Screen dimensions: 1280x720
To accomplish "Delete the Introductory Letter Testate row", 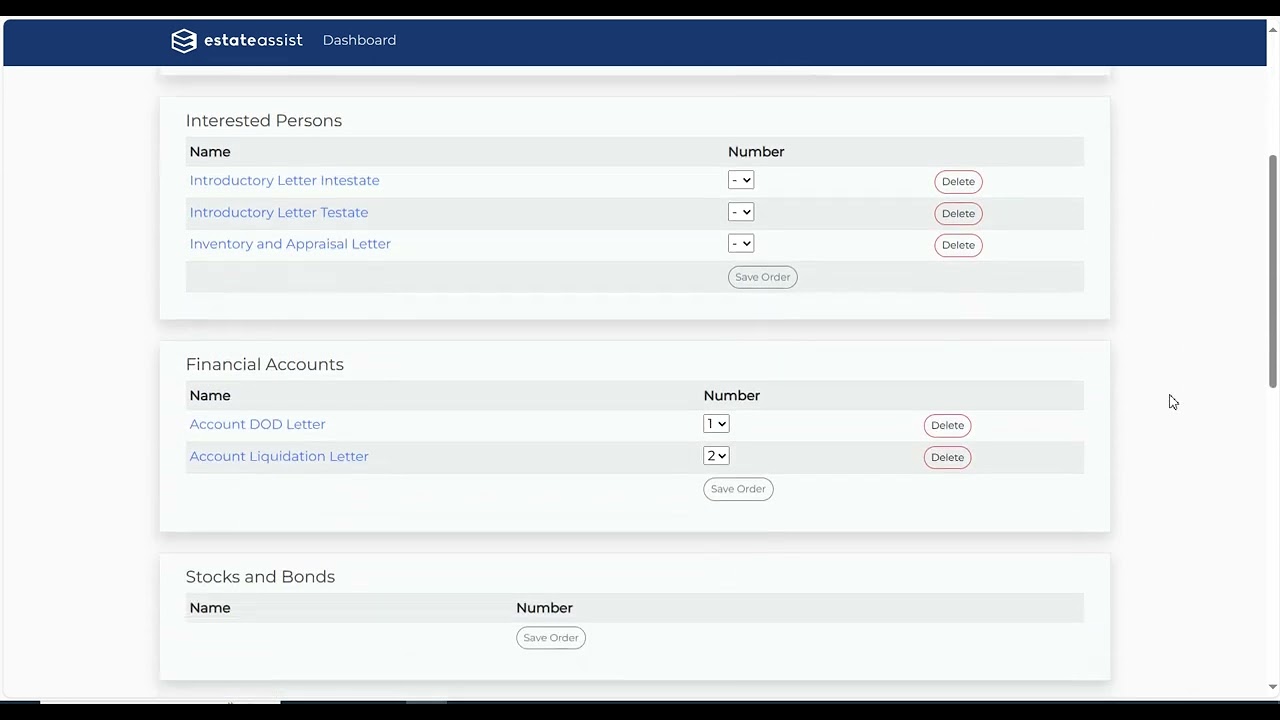I will pyautogui.click(x=958, y=214).
